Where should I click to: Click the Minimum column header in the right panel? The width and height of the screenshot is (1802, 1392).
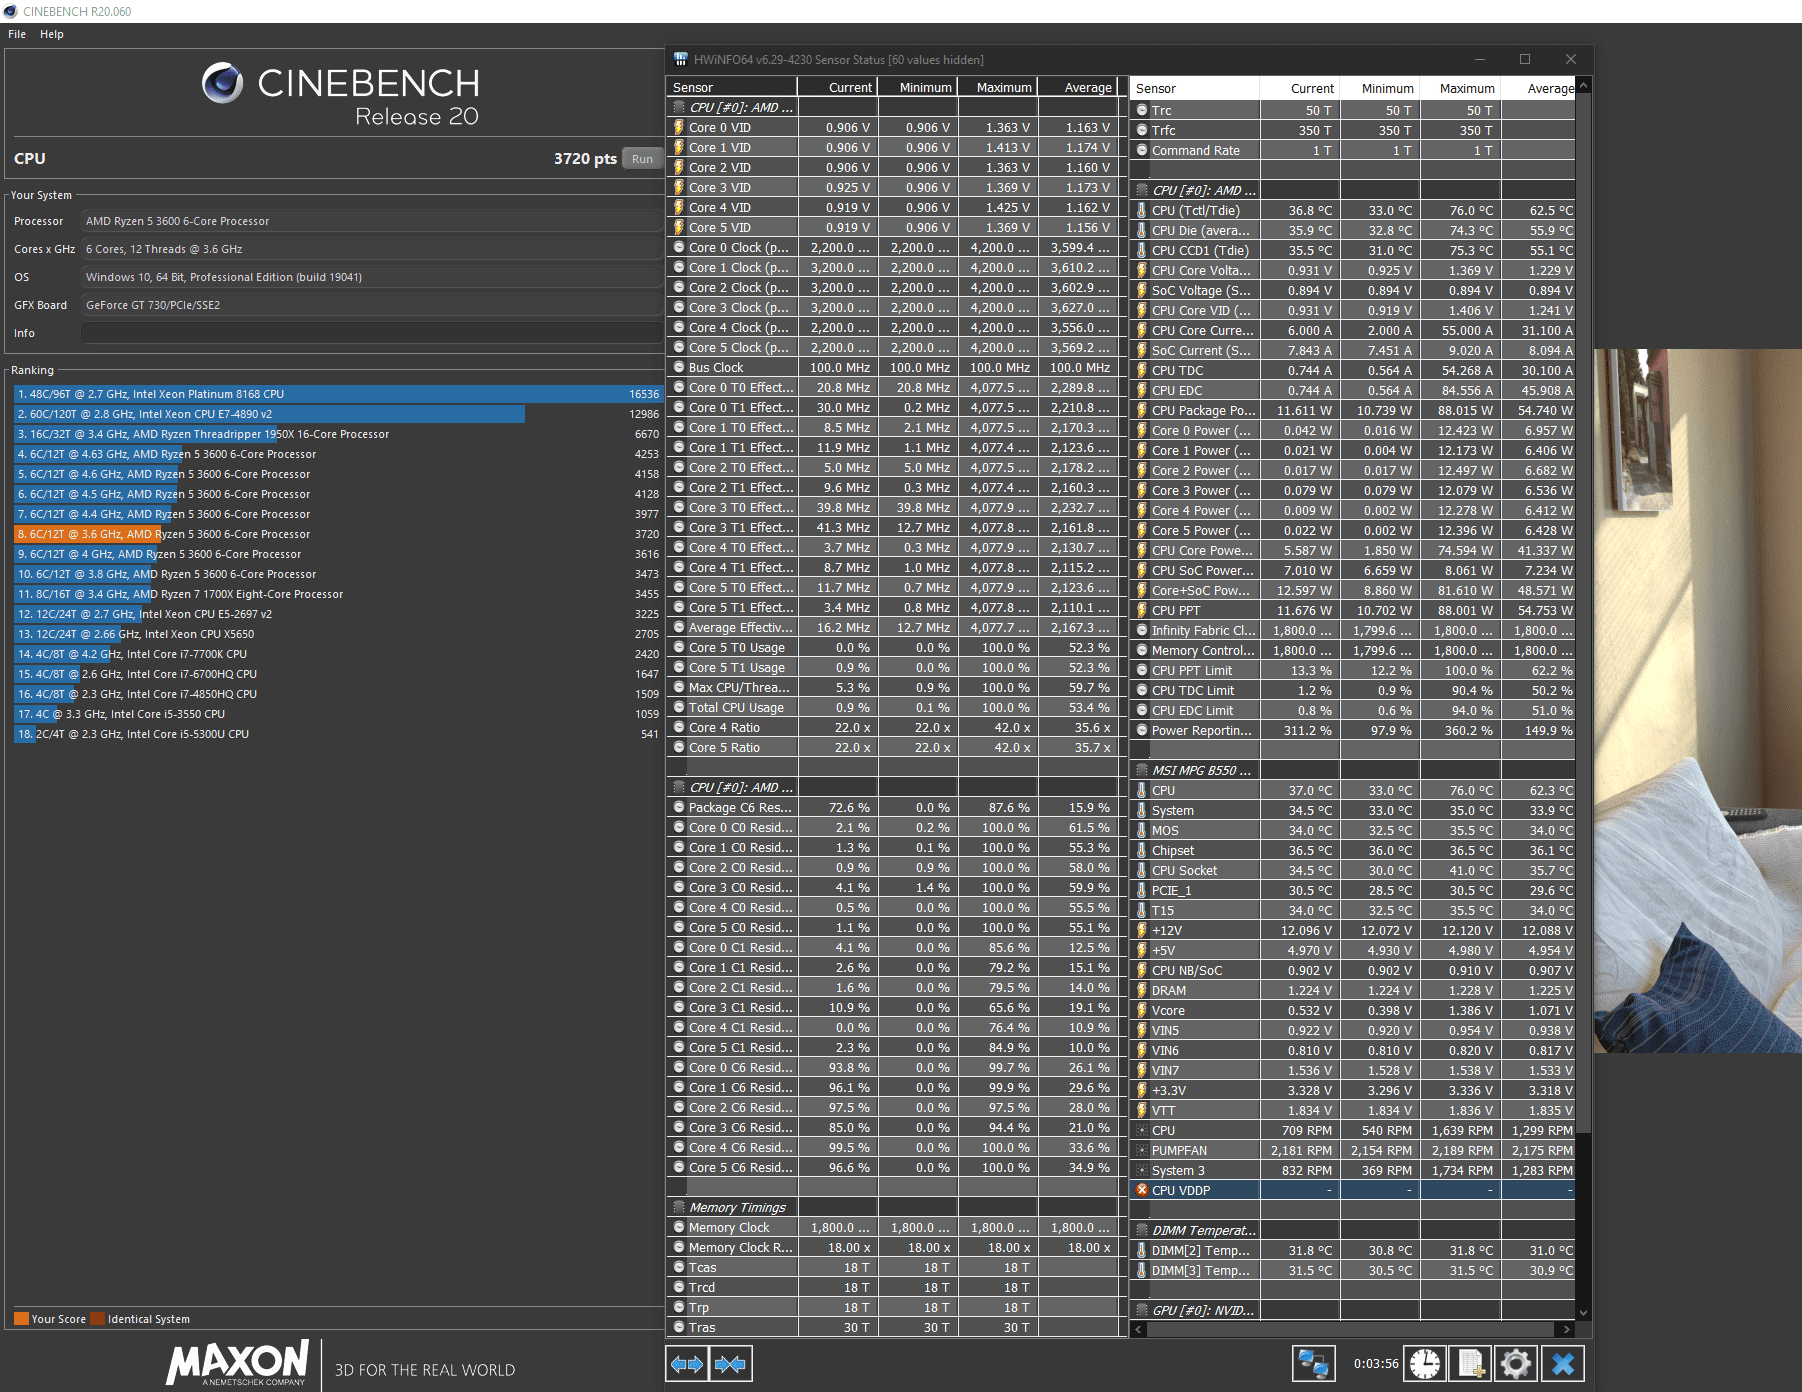coord(1380,89)
